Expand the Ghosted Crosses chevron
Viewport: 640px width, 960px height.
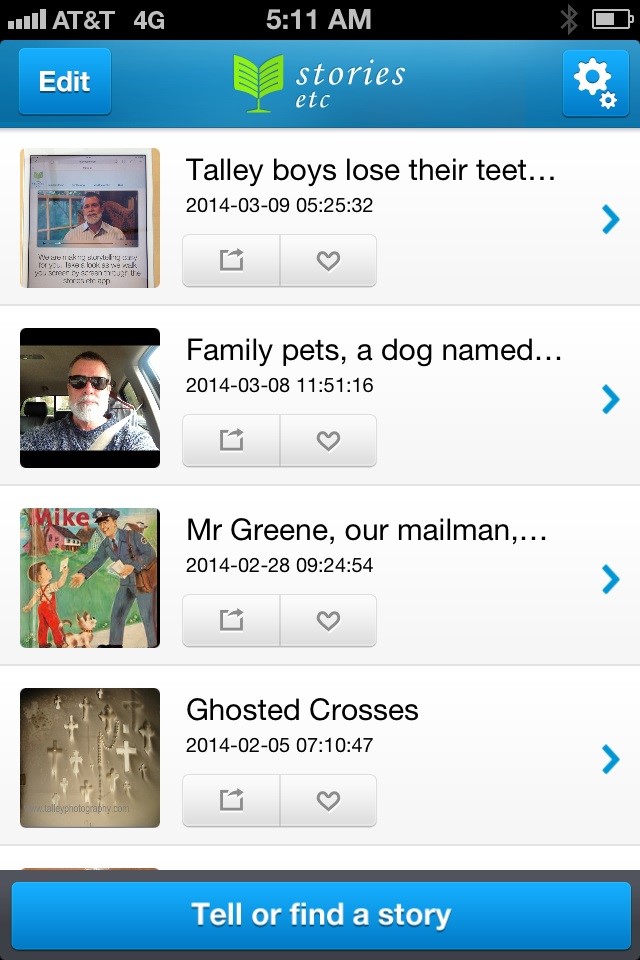point(610,759)
